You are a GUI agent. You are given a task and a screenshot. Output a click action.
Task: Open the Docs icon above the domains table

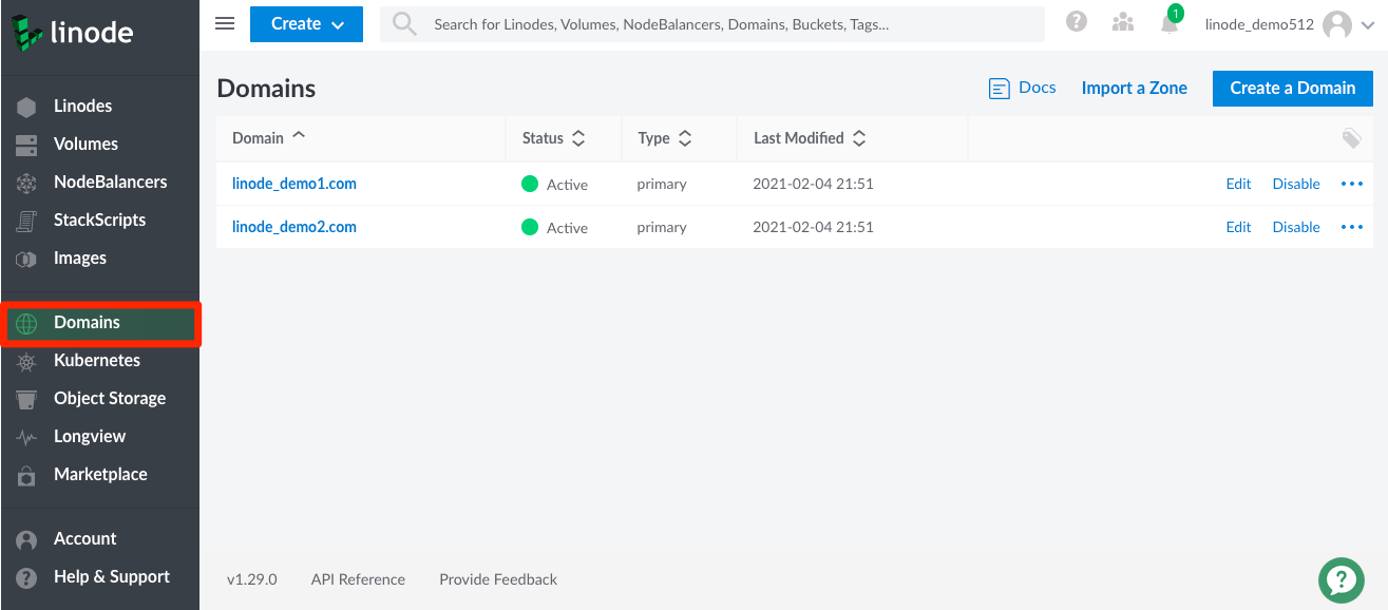pyautogui.click(x=1000, y=87)
